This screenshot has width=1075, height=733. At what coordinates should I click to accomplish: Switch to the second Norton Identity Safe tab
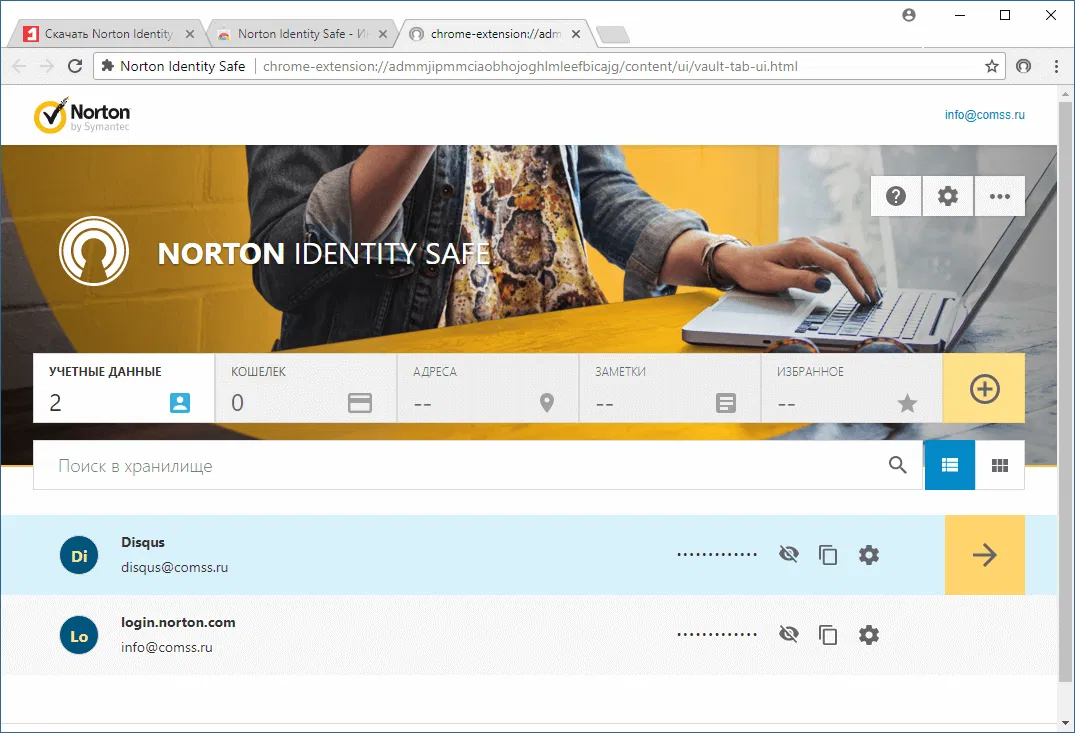pyautogui.click(x=302, y=34)
